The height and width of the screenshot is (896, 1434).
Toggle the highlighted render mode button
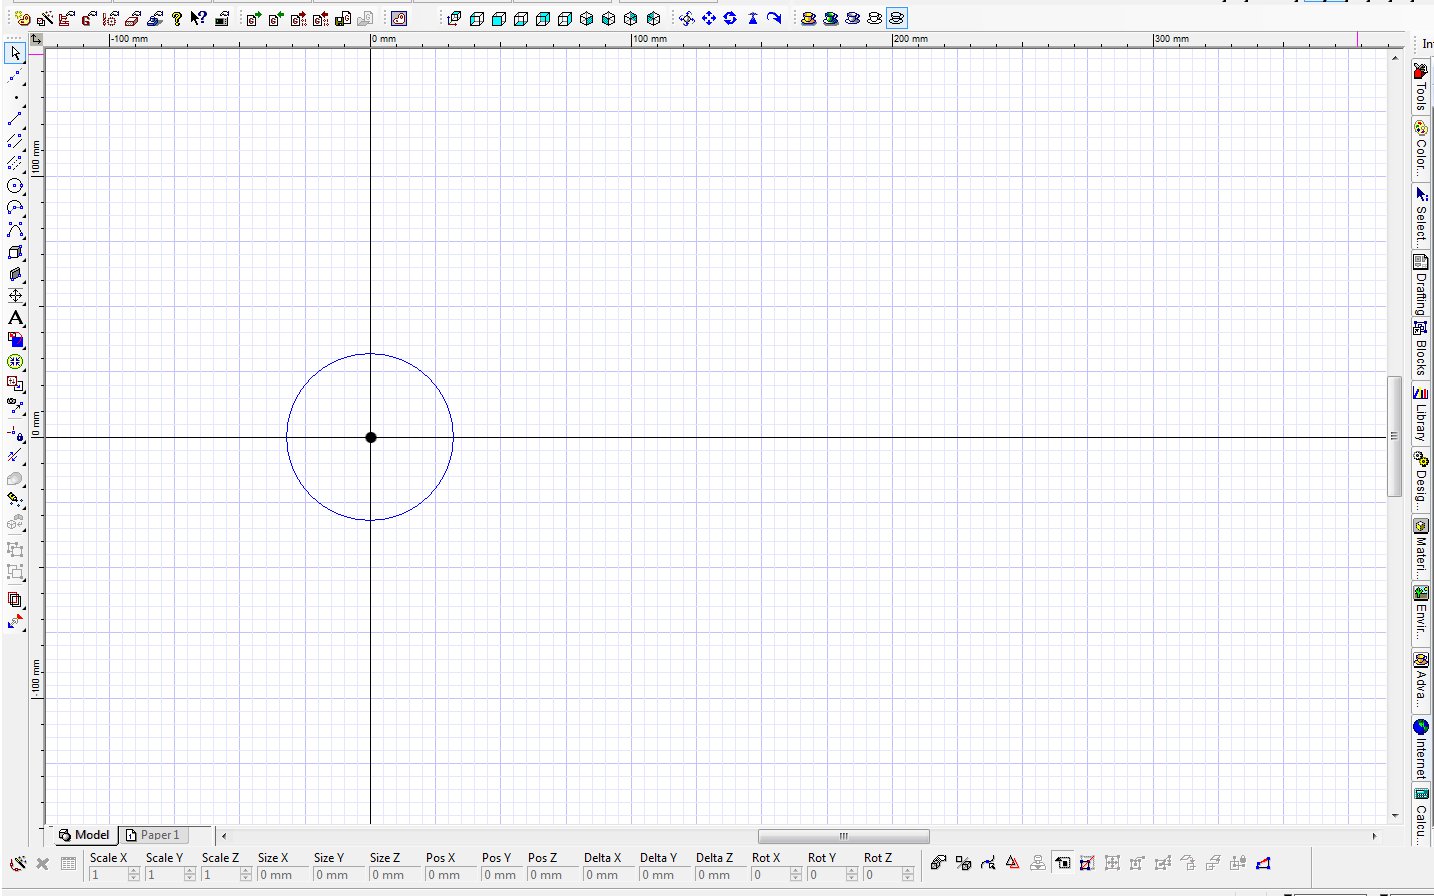click(x=896, y=18)
